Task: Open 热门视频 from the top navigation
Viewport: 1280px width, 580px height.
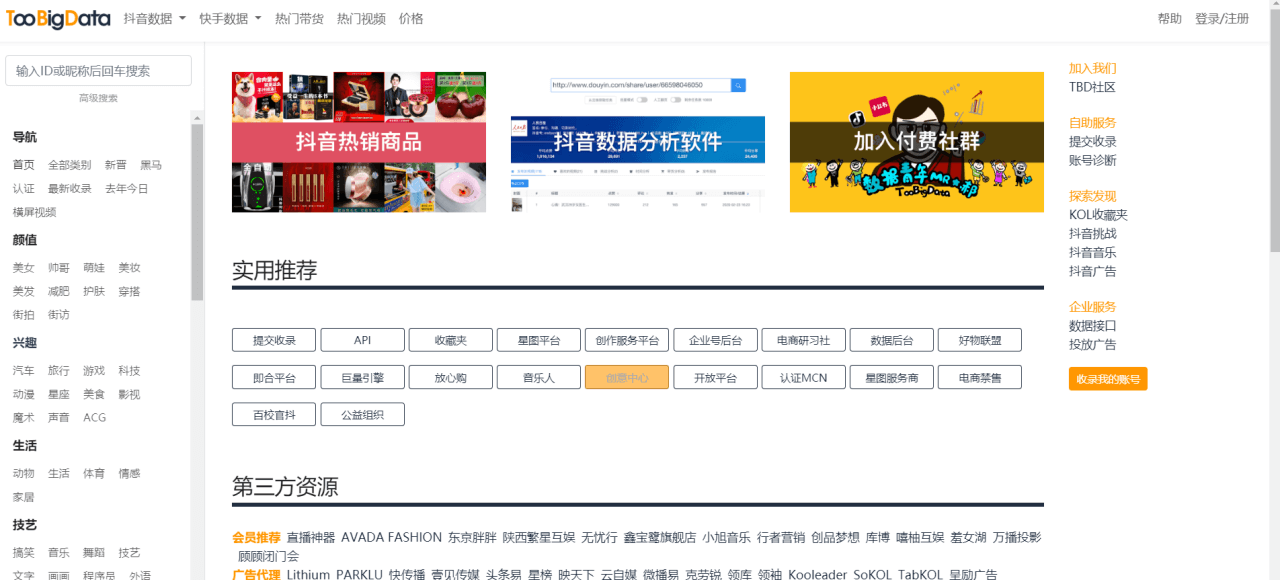Action: coord(361,19)
